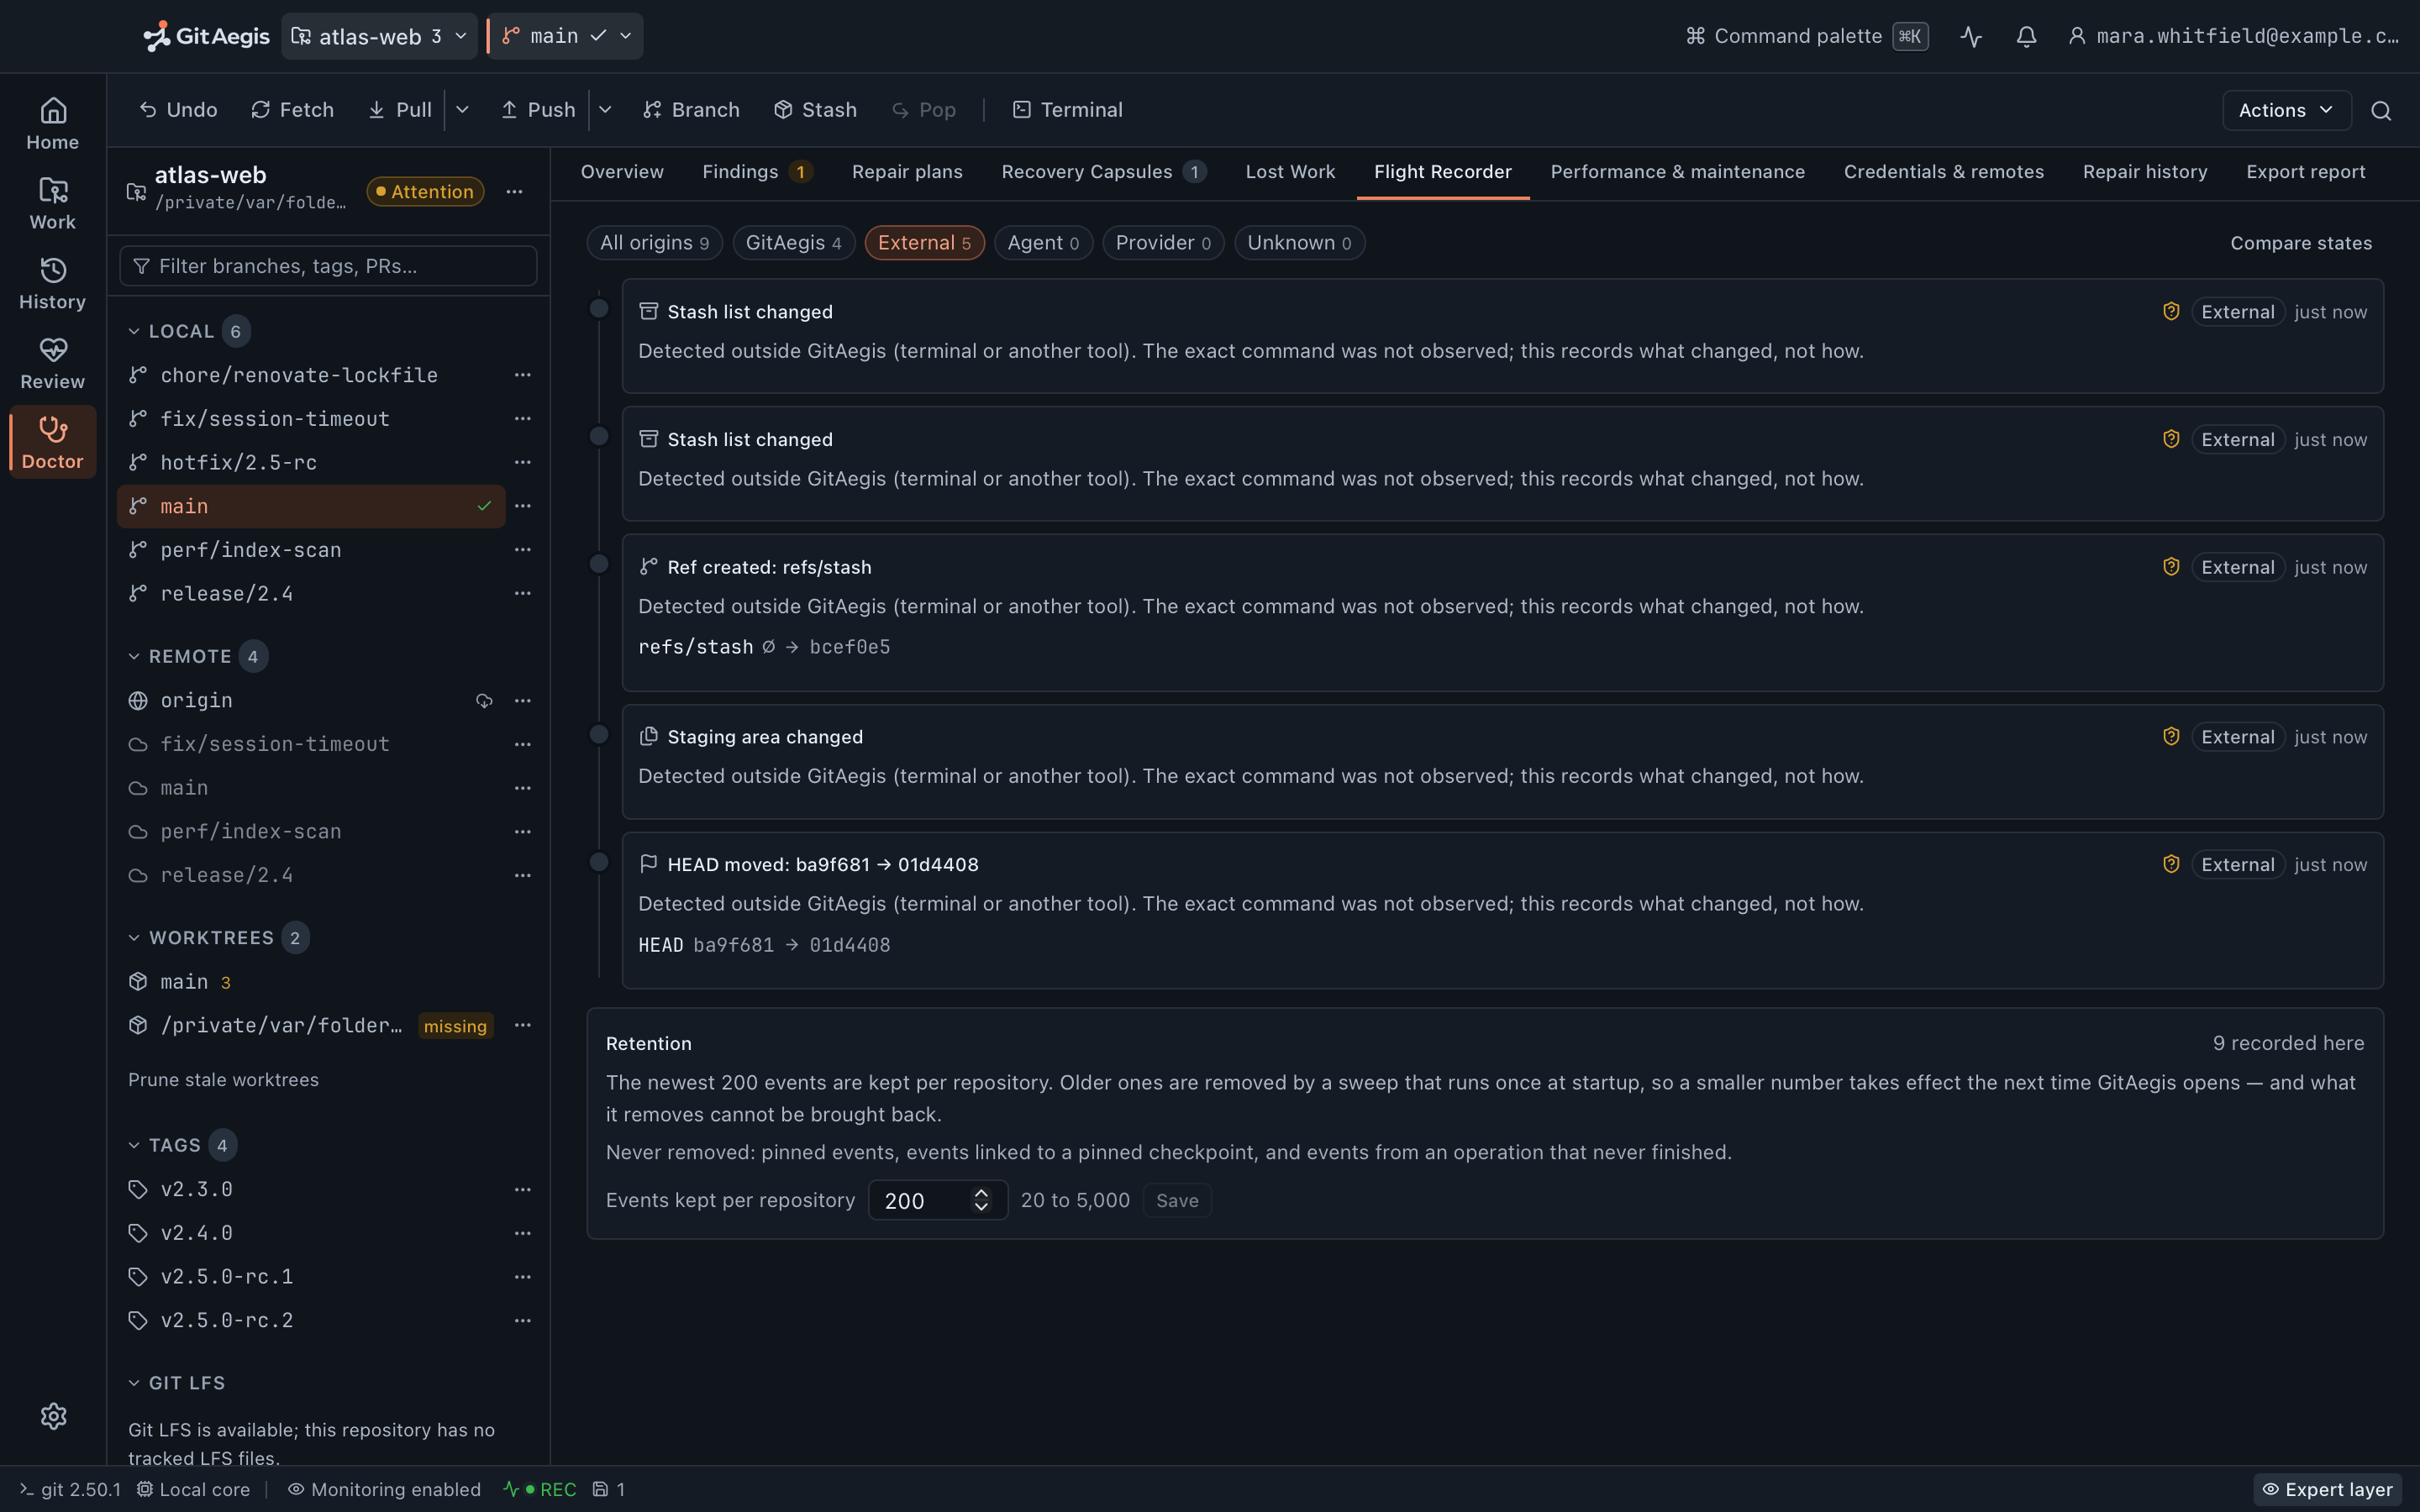Screen dimensions: 2420x1512
Task: Create a new Branch from toolbar
Action: [x=691, y=110]
